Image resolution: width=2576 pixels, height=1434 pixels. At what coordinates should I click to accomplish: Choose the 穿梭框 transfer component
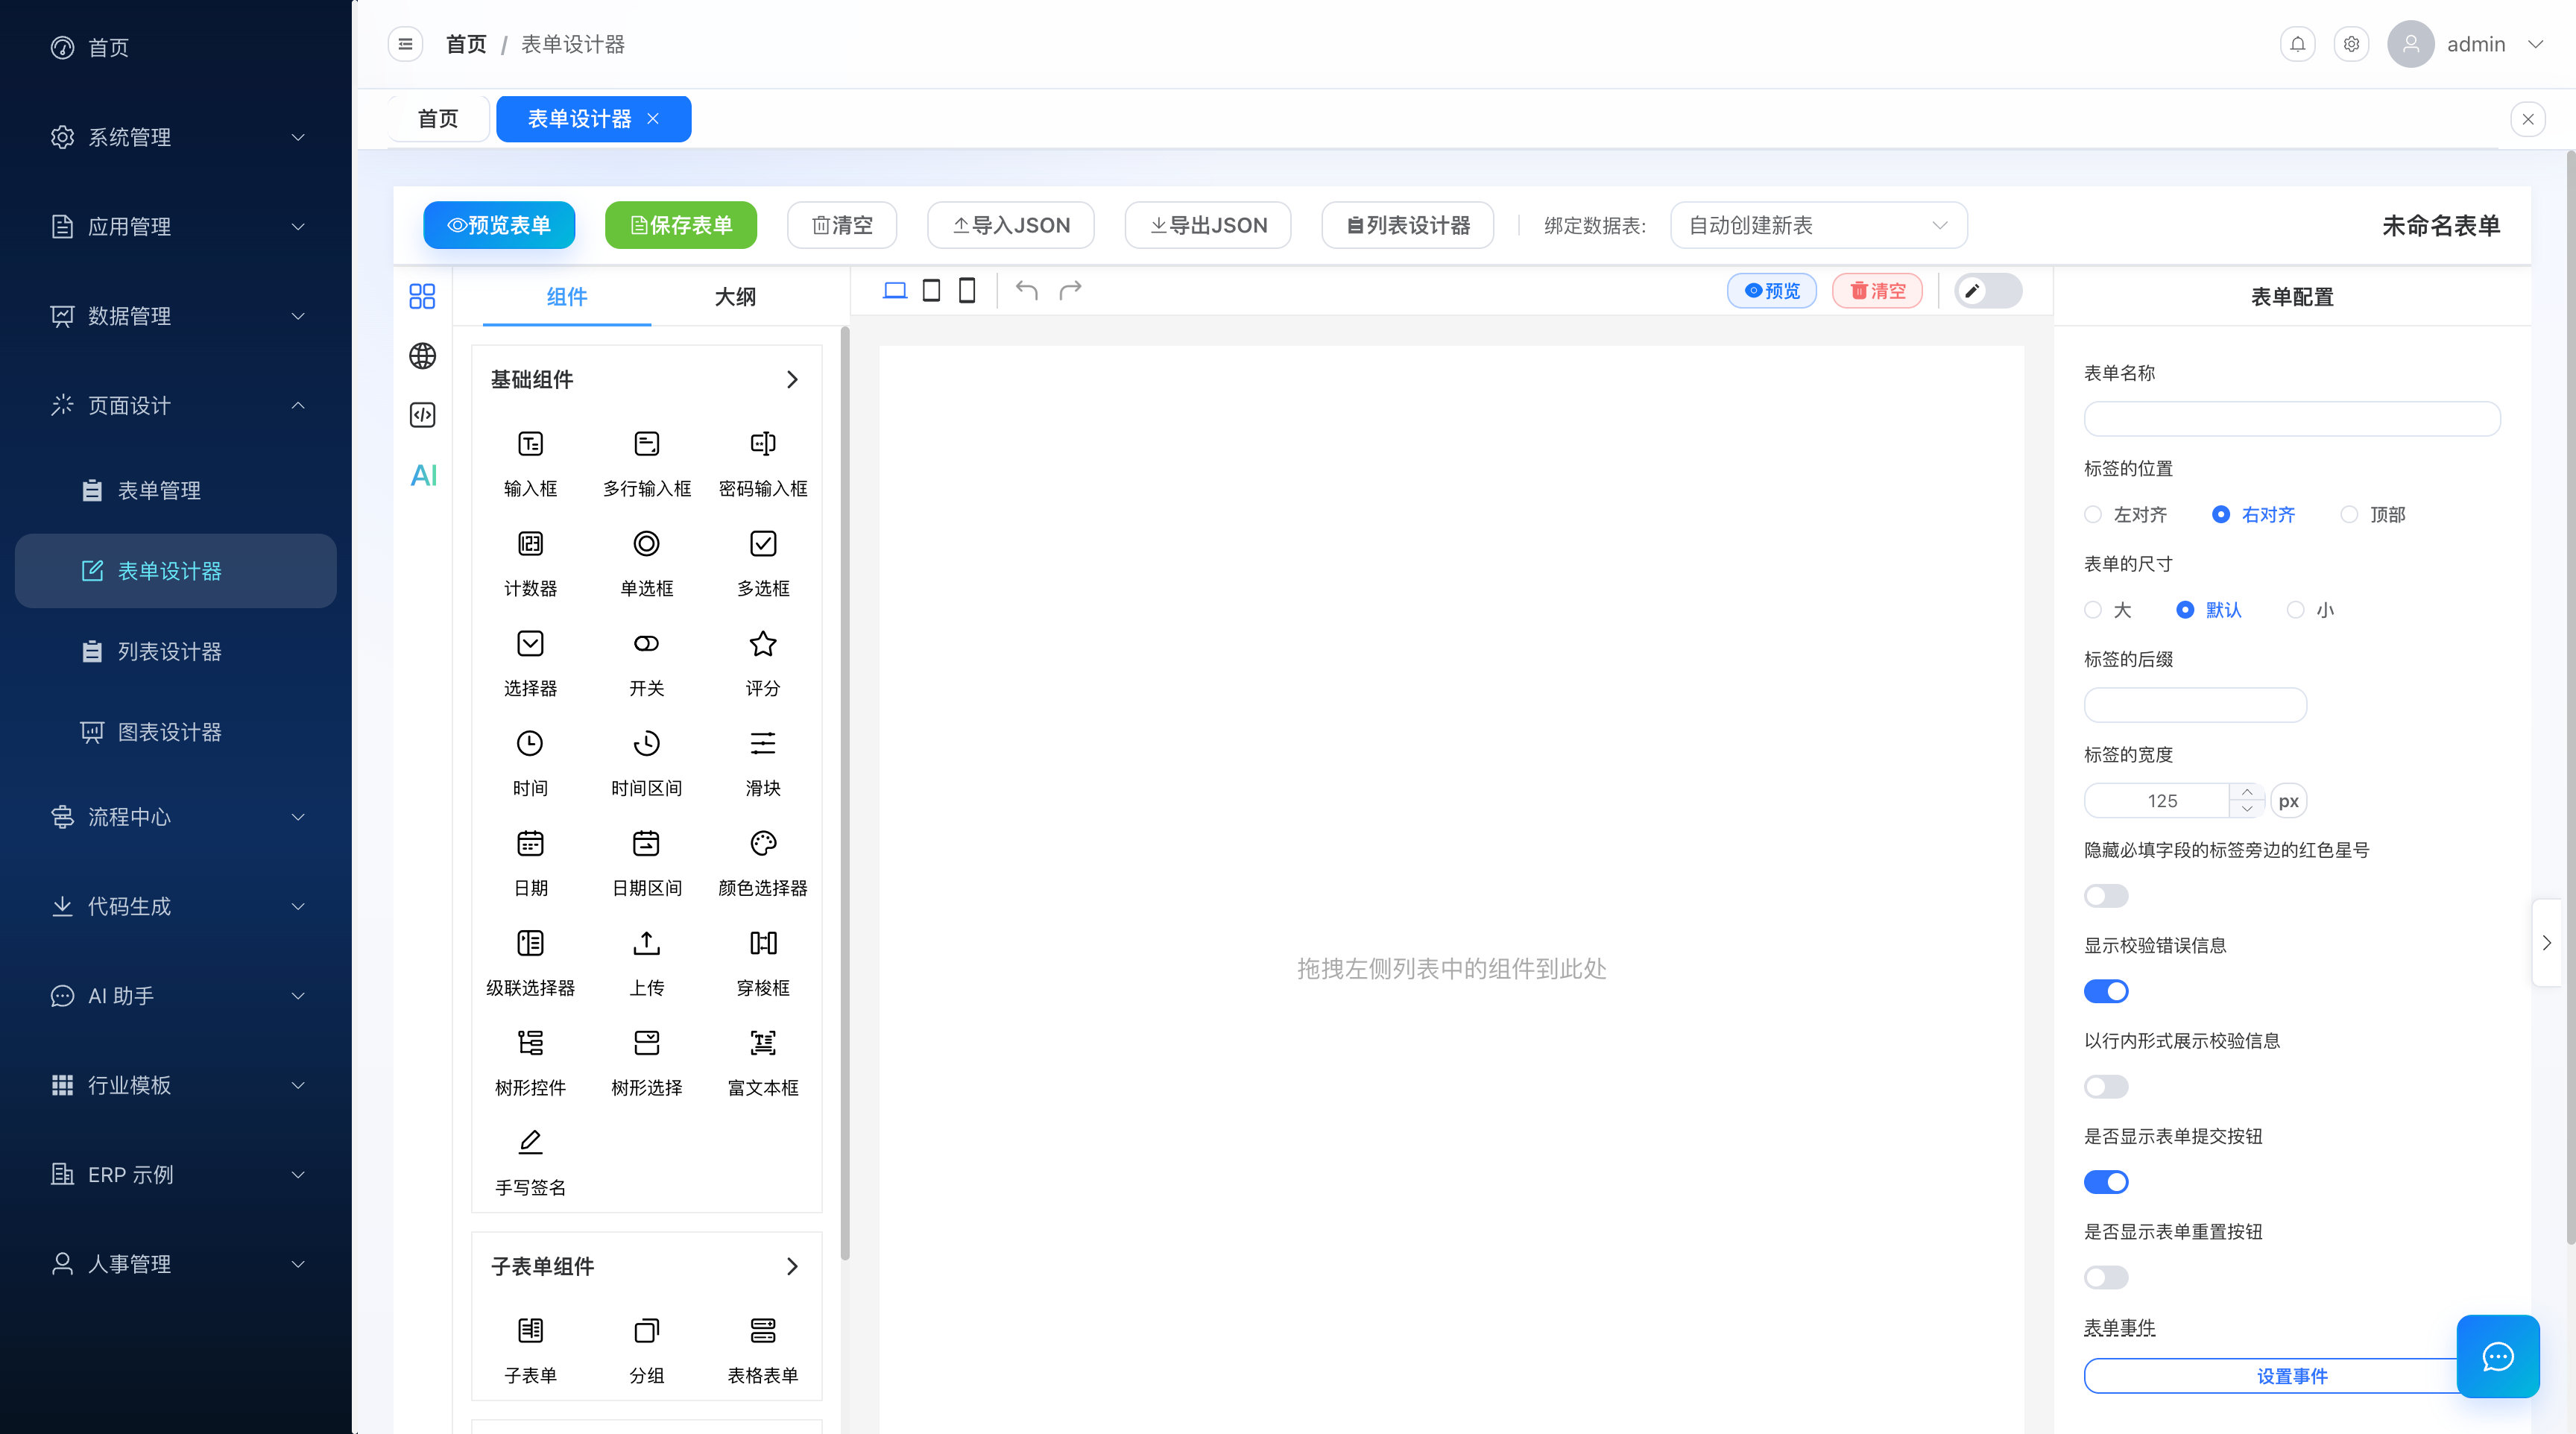coord(763,963)
